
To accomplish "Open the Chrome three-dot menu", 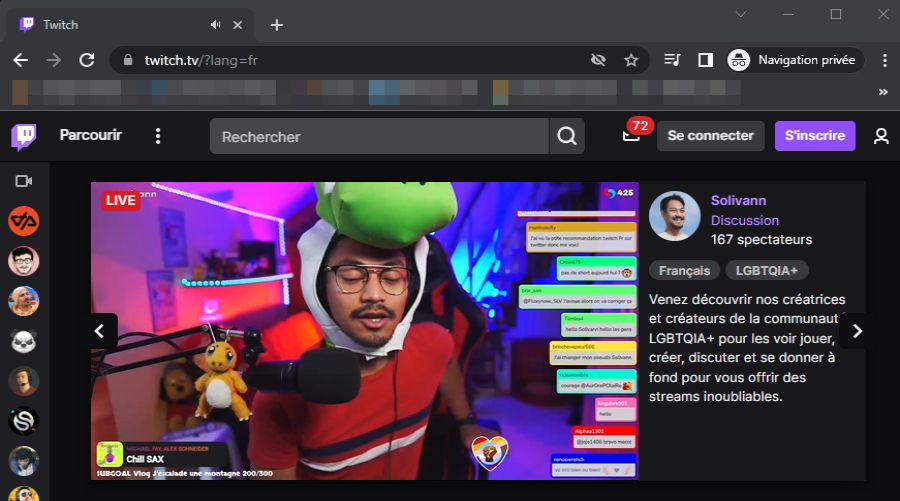I will coord(885,60).
